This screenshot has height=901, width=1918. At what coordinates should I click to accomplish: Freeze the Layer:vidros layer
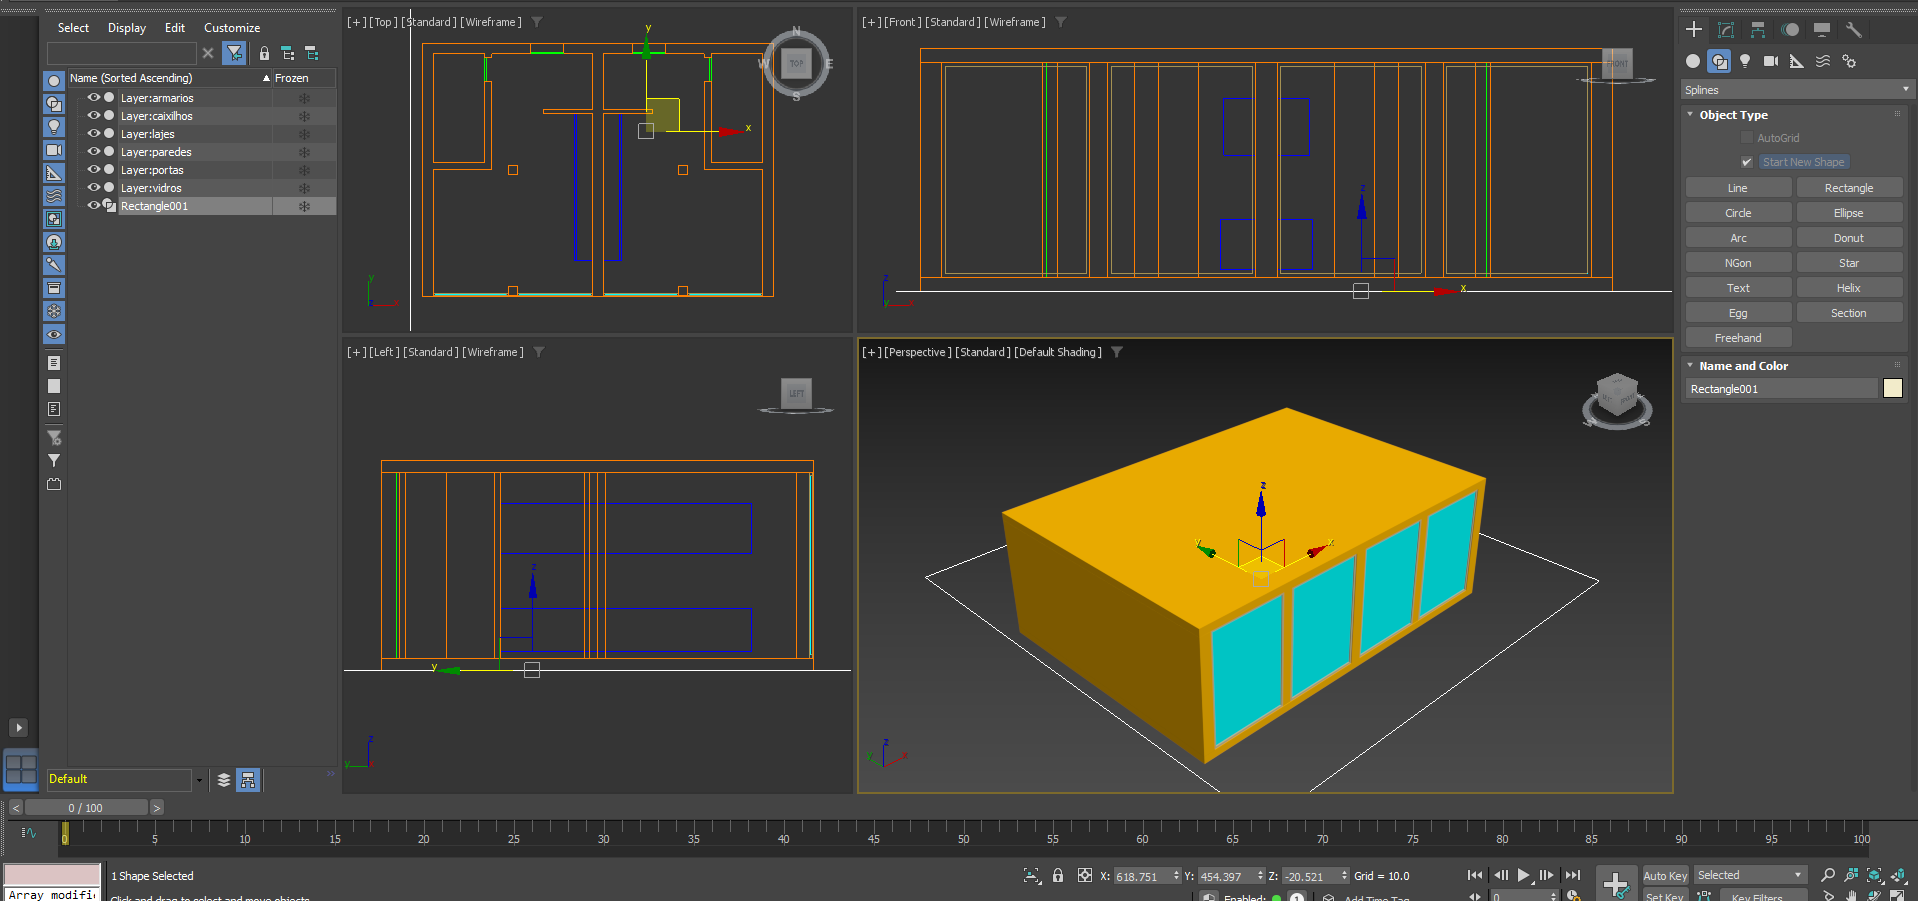click(304, 188)
